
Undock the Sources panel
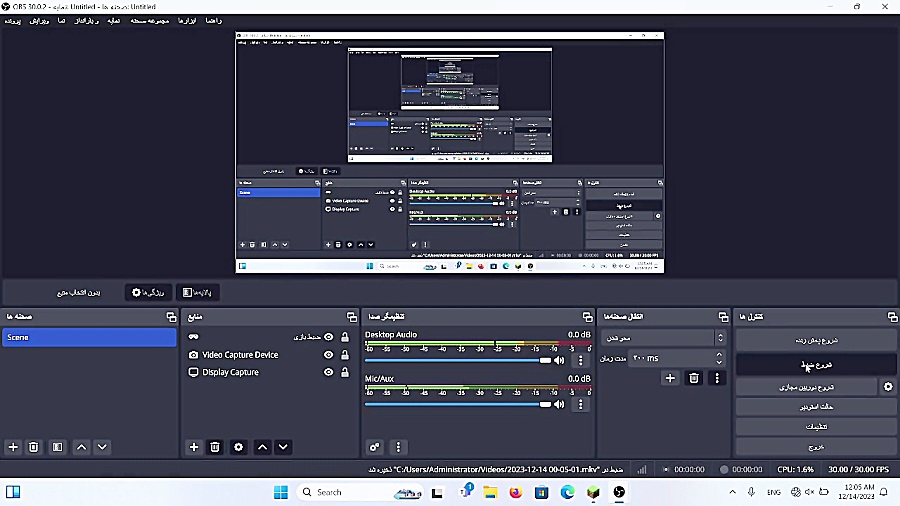(x=352, y=317)
